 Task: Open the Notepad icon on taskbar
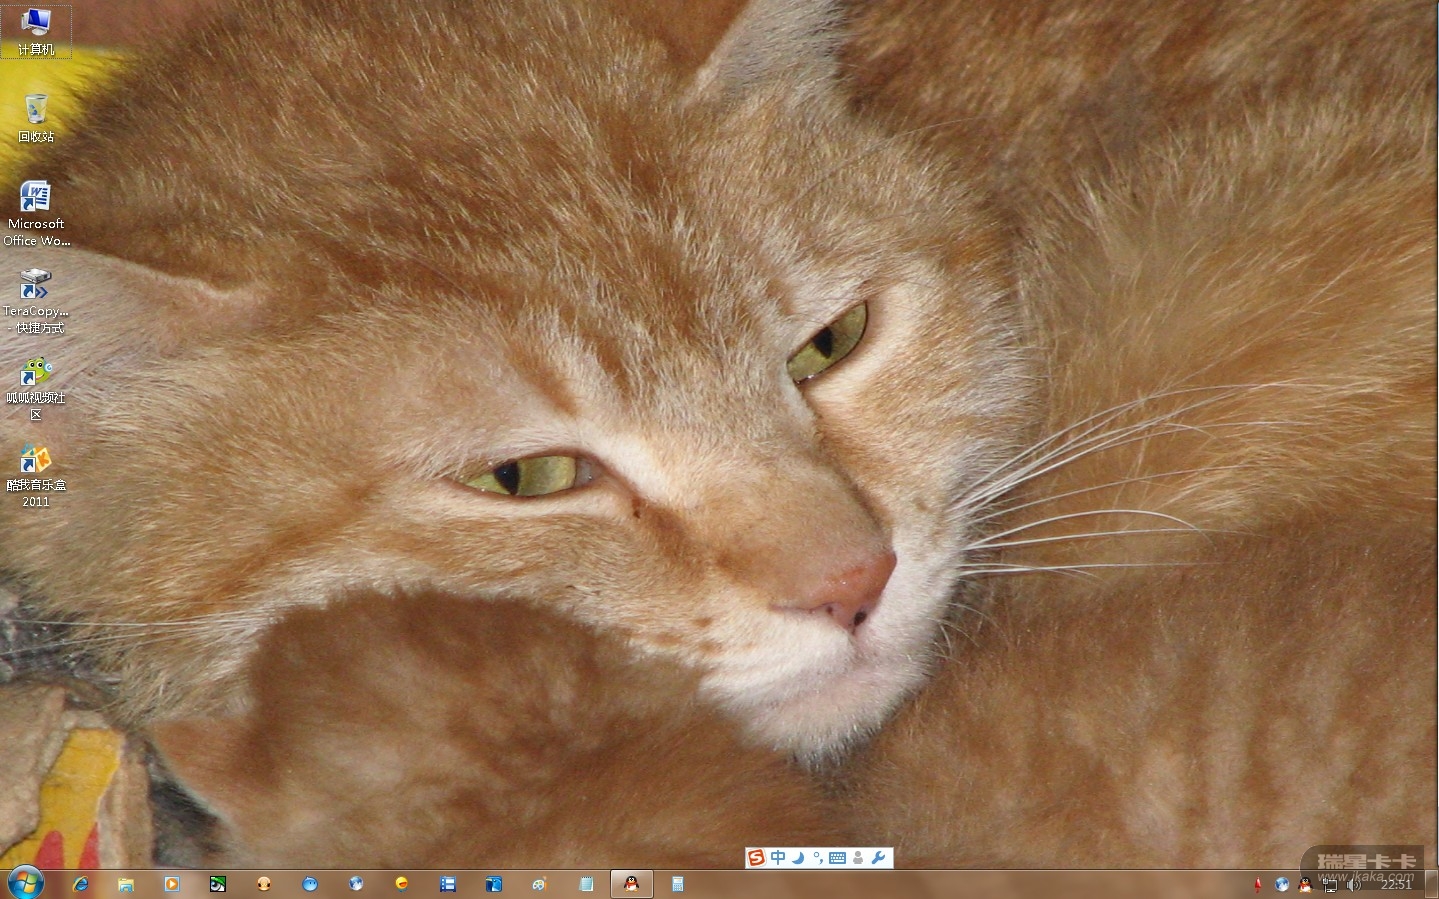[586, 884]
